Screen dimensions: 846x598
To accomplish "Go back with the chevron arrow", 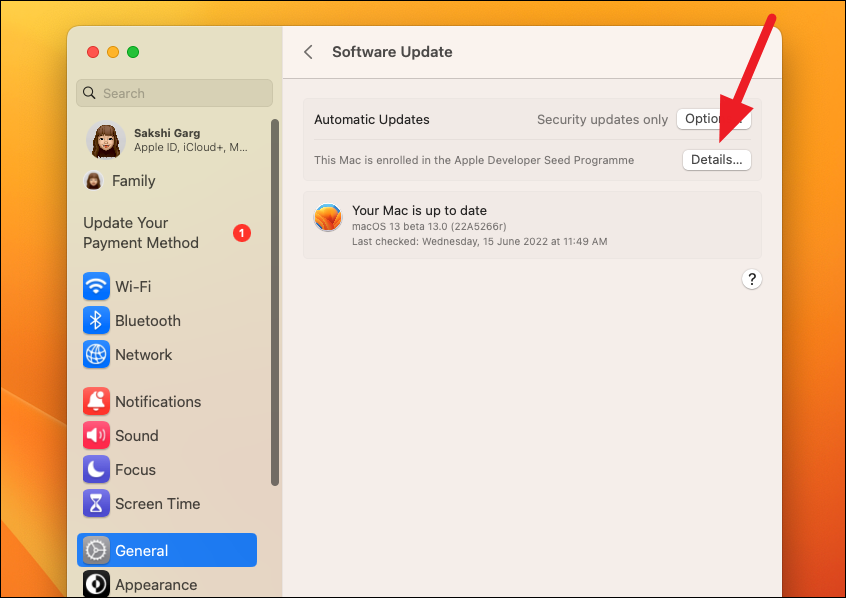I will 308,52.
